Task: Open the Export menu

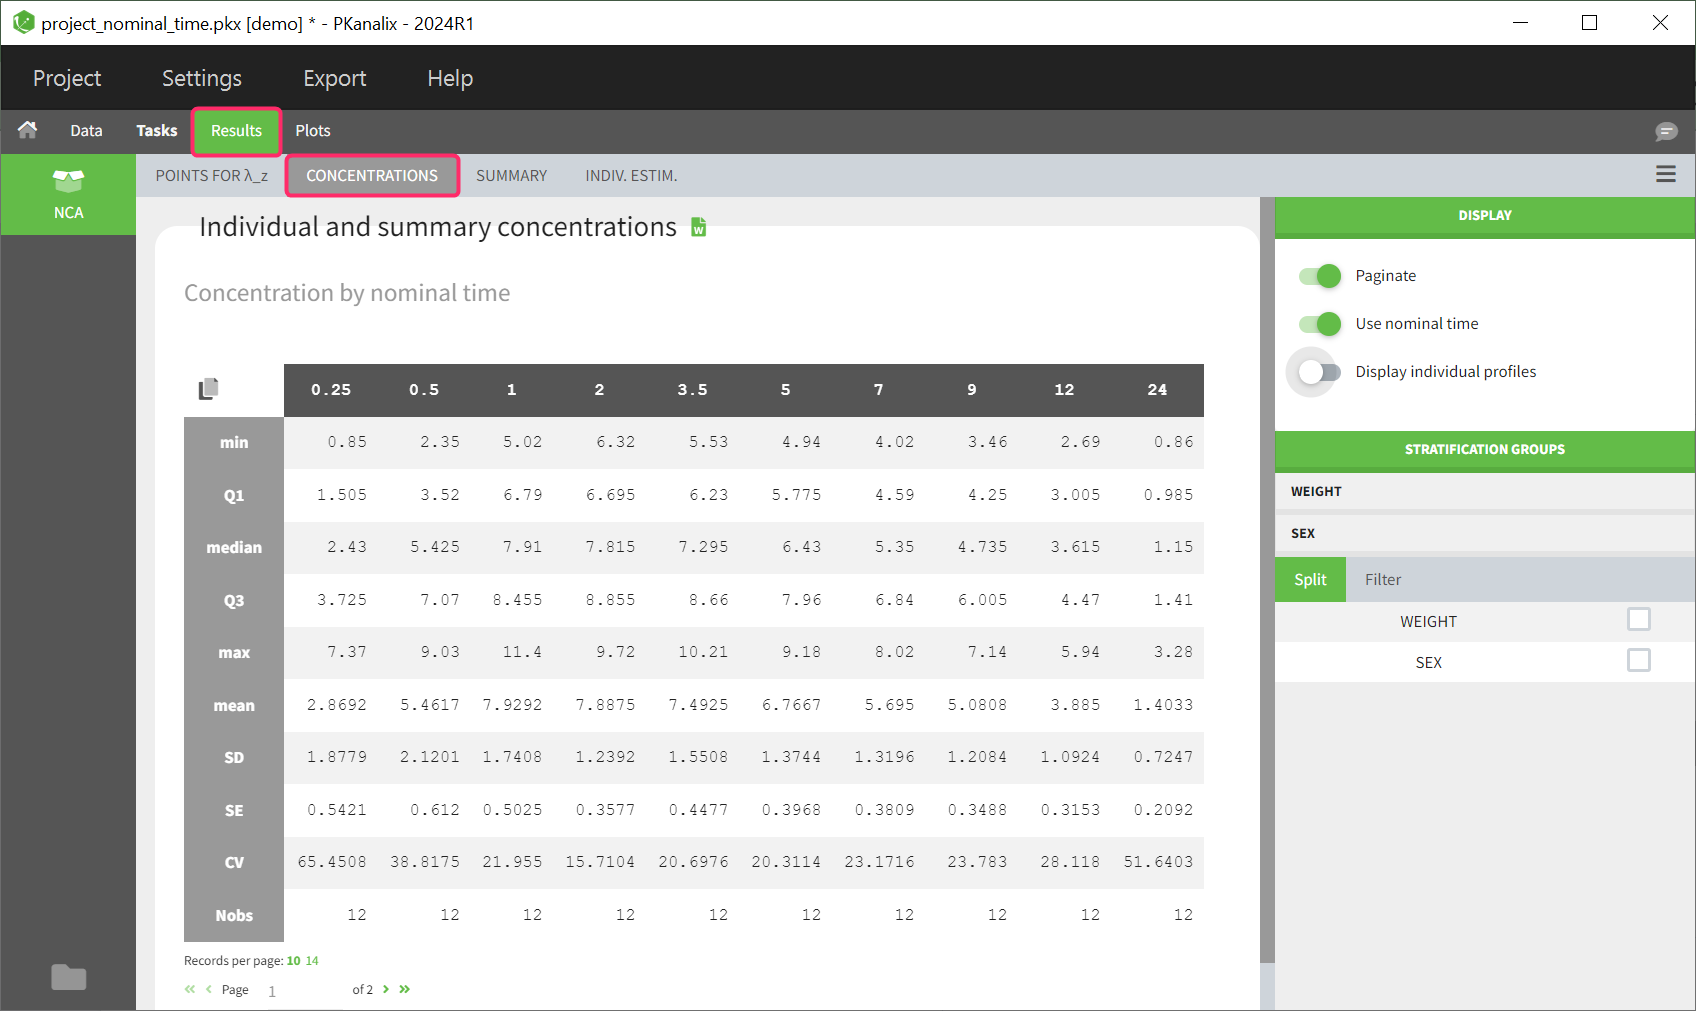Action: [334, 78]
